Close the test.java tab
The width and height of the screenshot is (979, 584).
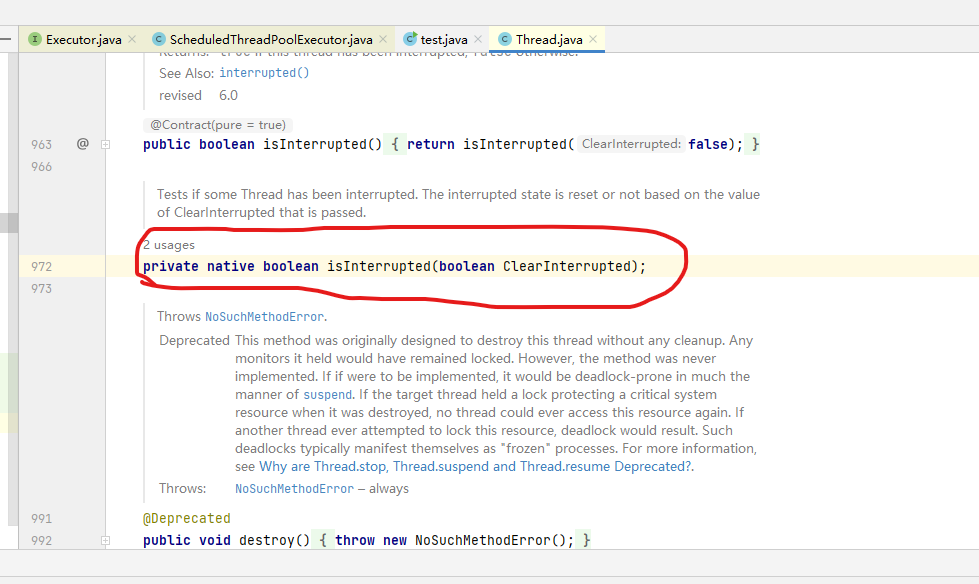coord(478,39)
